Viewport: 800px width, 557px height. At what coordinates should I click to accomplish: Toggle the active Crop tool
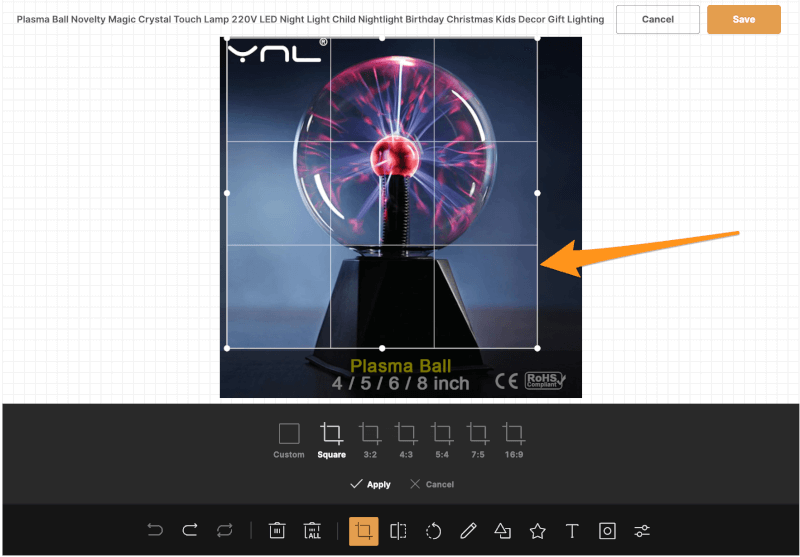(x=364, y=531)
